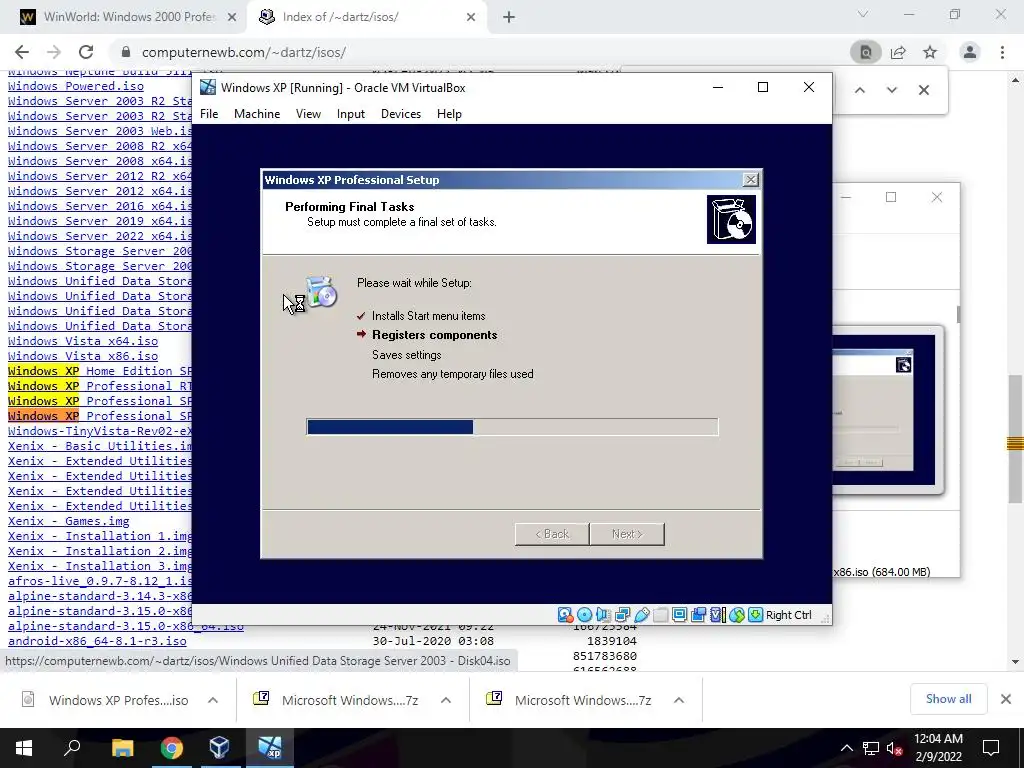Image resolution: width=1024 pixels, height=768 pixels.
Task: Open the VirtualBox Help menu
Action: [449, 114]
